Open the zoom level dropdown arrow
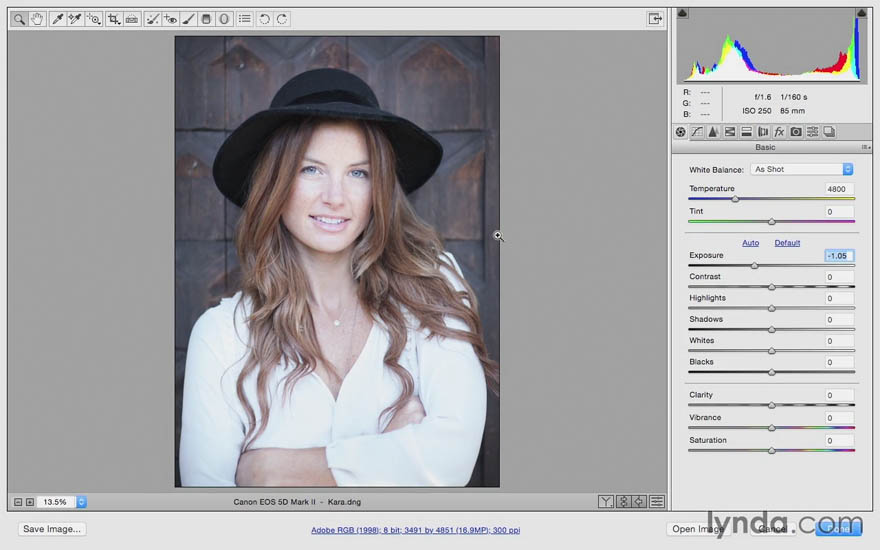This screenshot has width=880, height=550. [x=81, y=502]
